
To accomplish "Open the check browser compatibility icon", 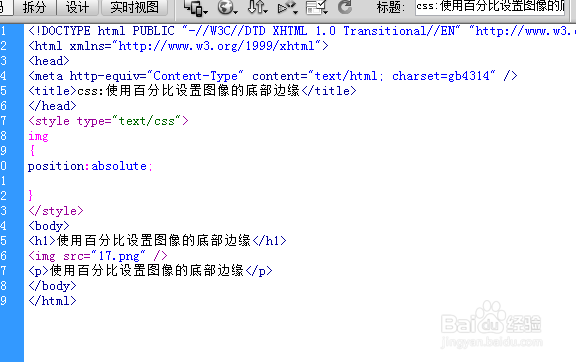I will click(316, 7).
